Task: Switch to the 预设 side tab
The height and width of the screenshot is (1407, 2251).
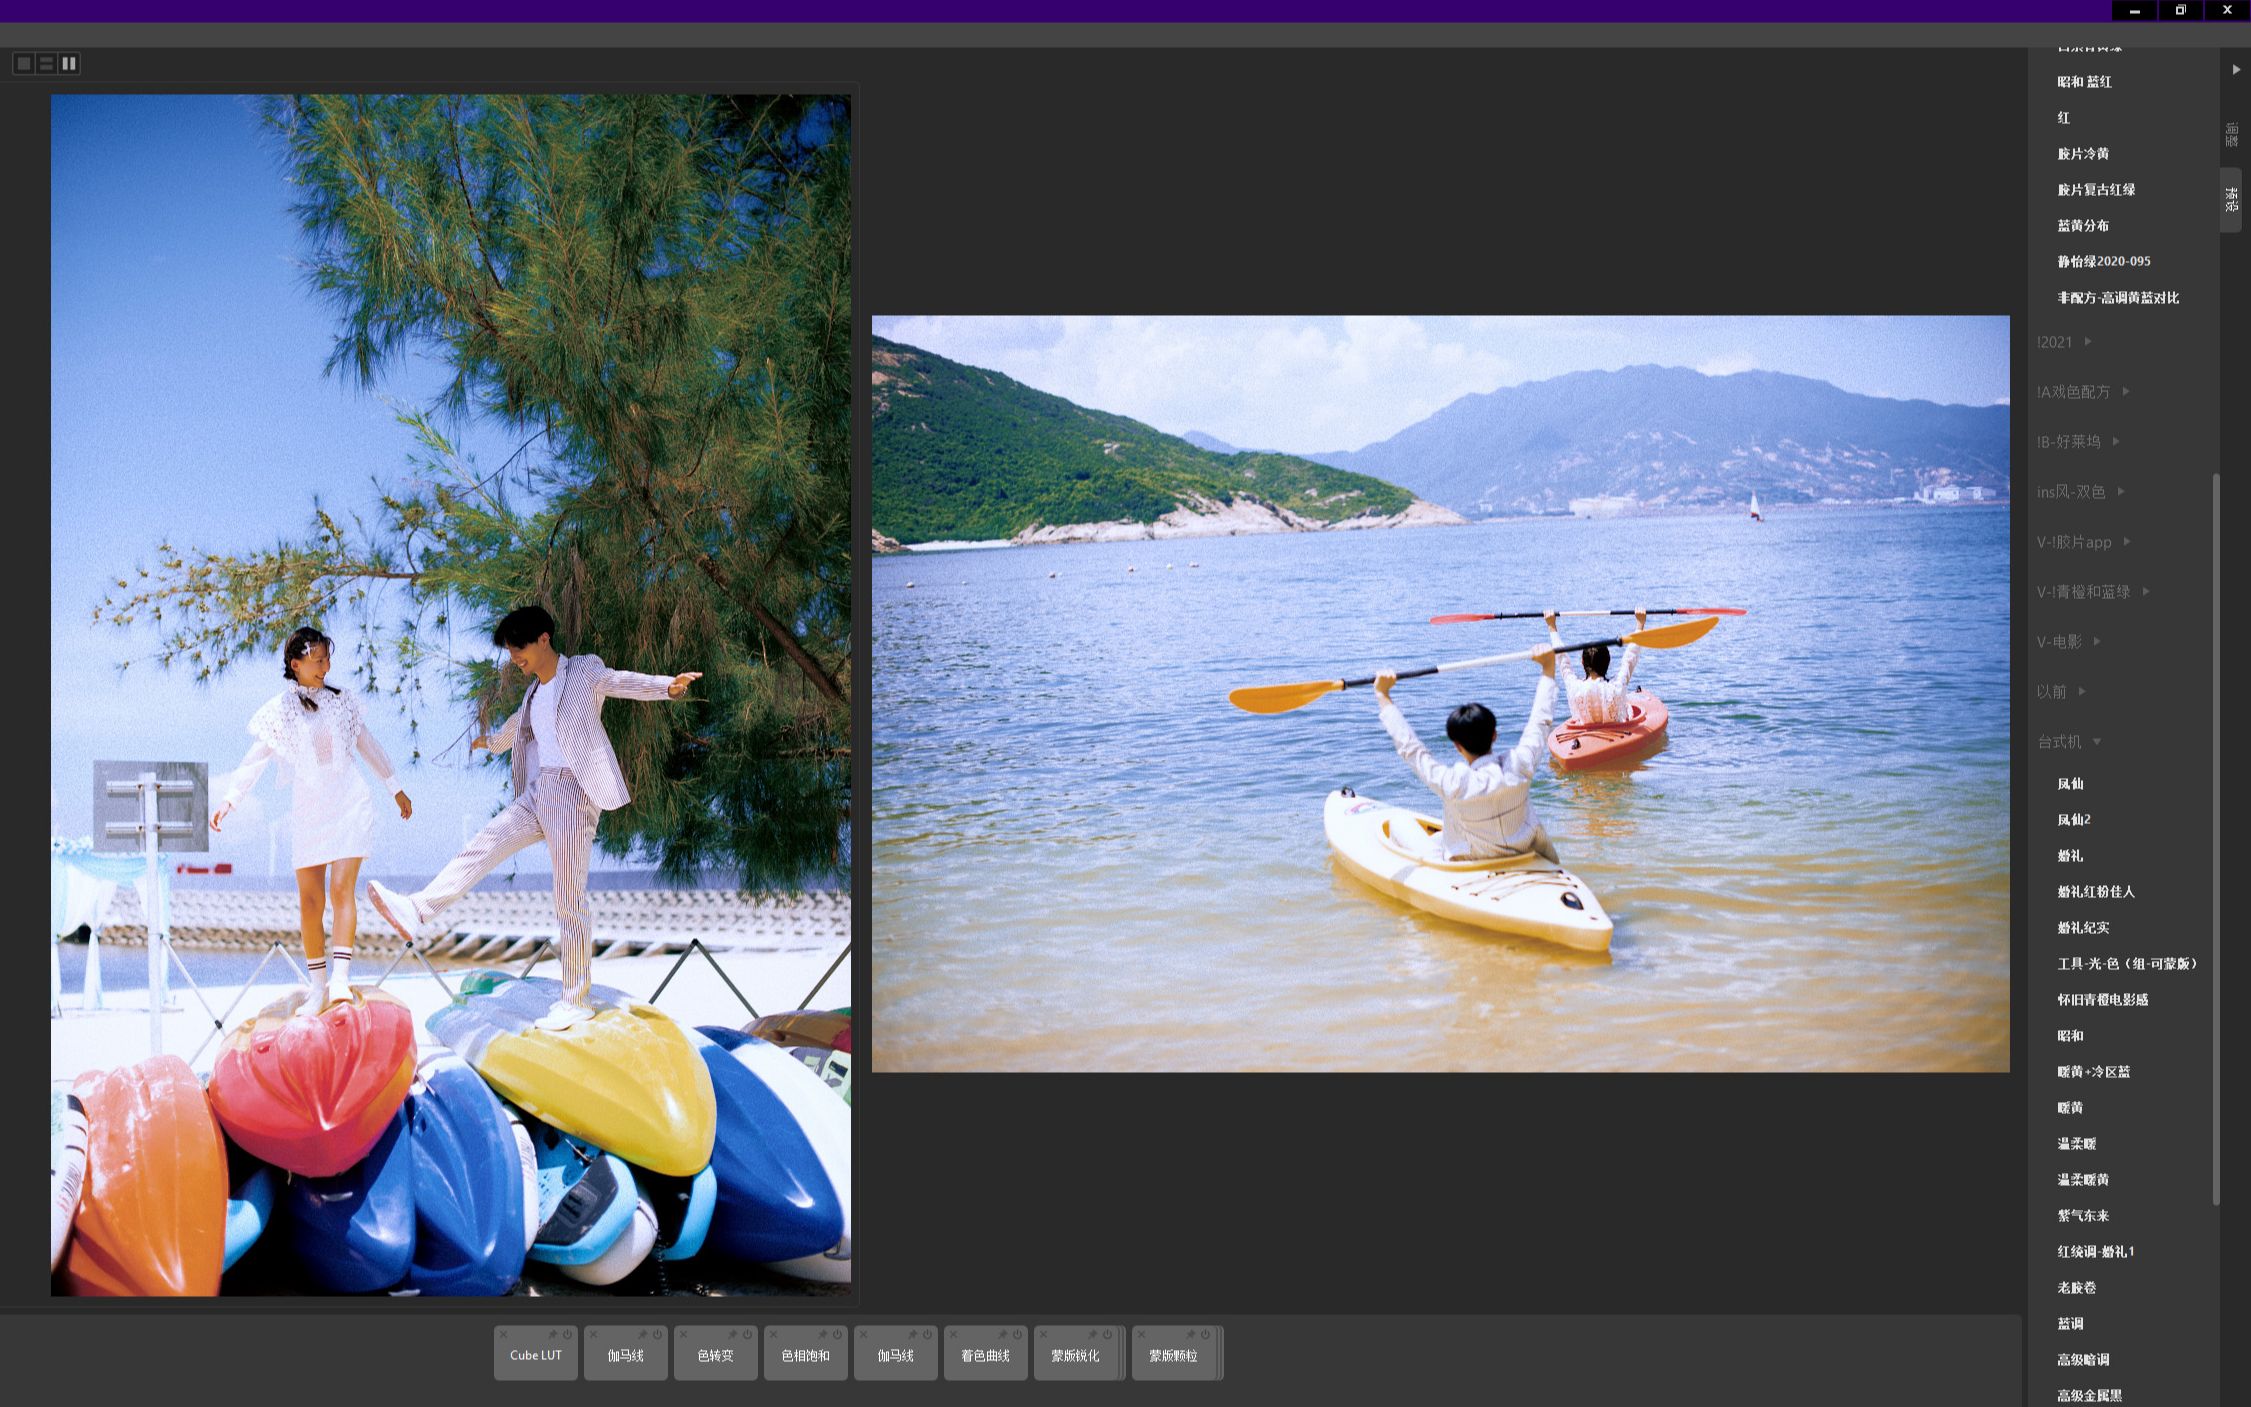Action: [2231, 199]
